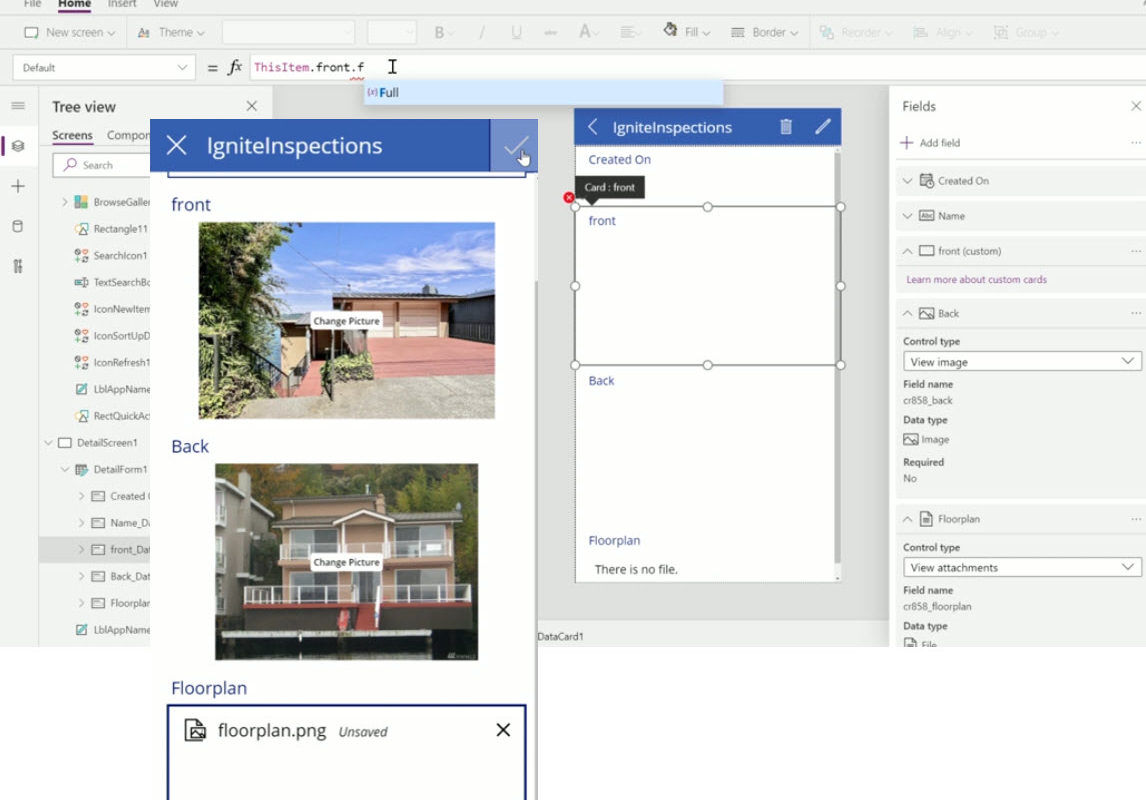Viewport: 1146px width, 800px height.
Task: Click the floorplan.png file name
Action: pyautogui.click(x=272, y=730)
